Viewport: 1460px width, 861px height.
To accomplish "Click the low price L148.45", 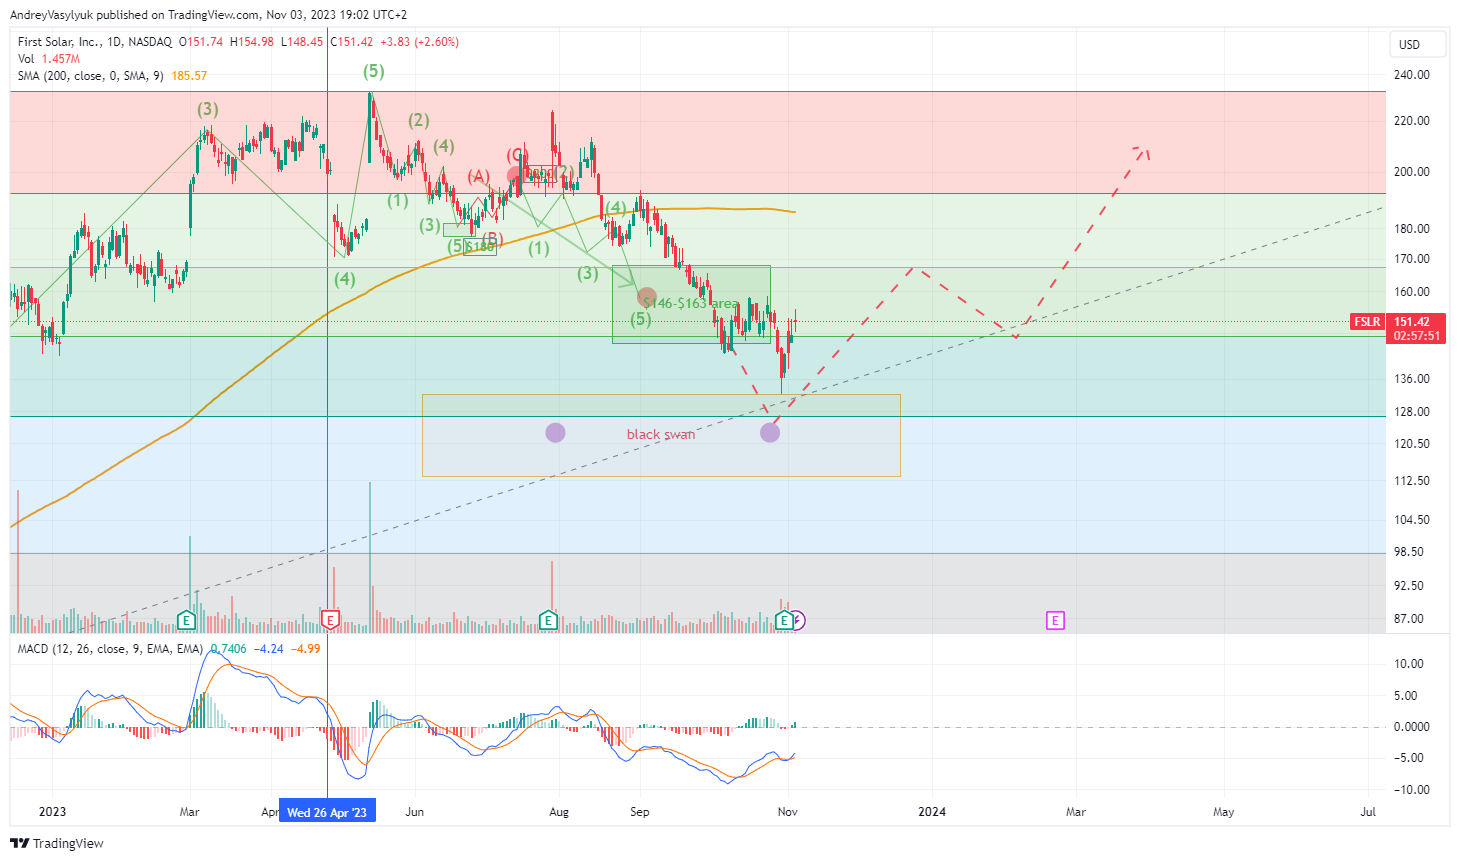I will tap(302, 42).
